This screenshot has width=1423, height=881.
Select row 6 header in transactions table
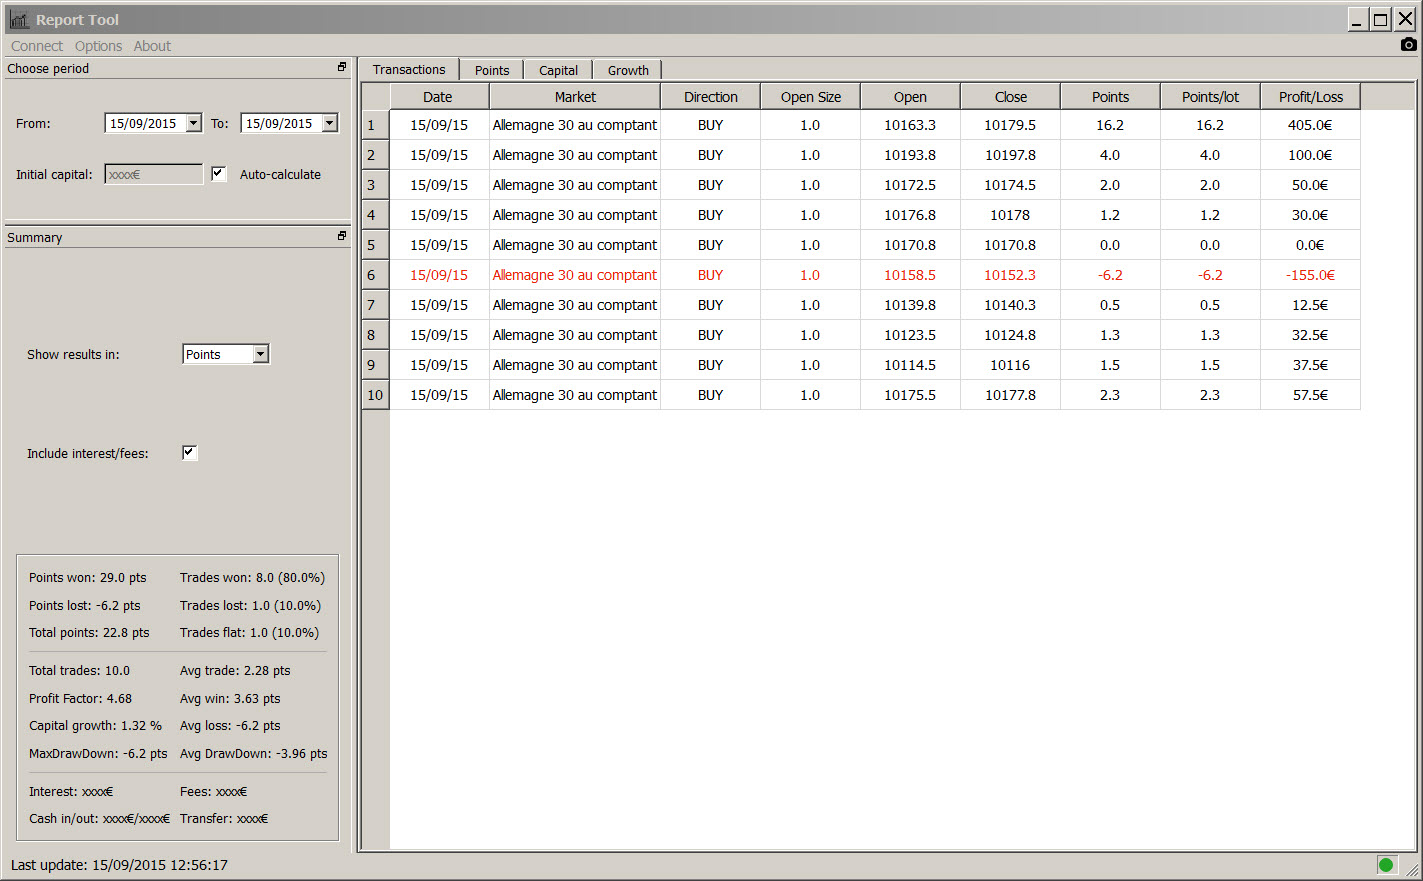374,275
